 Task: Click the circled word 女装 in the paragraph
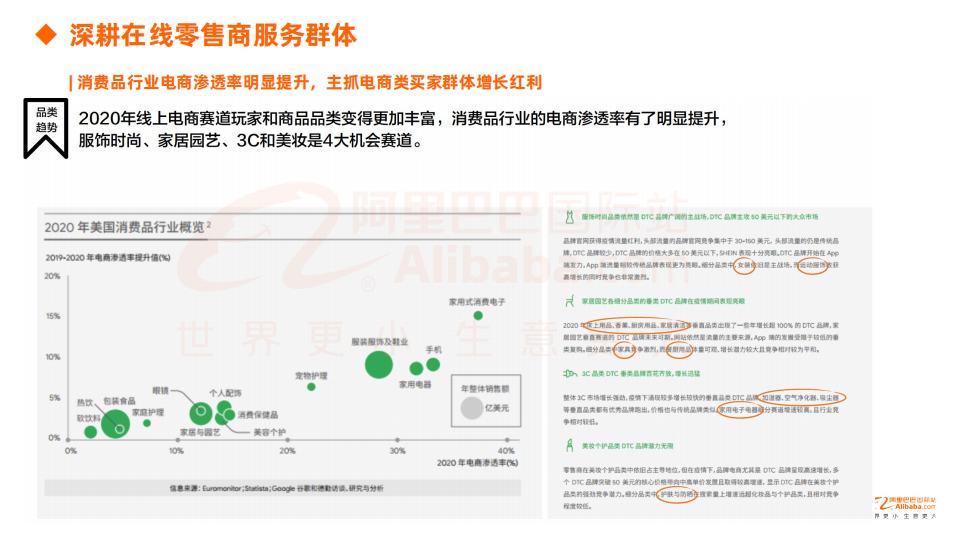(744, 266)
